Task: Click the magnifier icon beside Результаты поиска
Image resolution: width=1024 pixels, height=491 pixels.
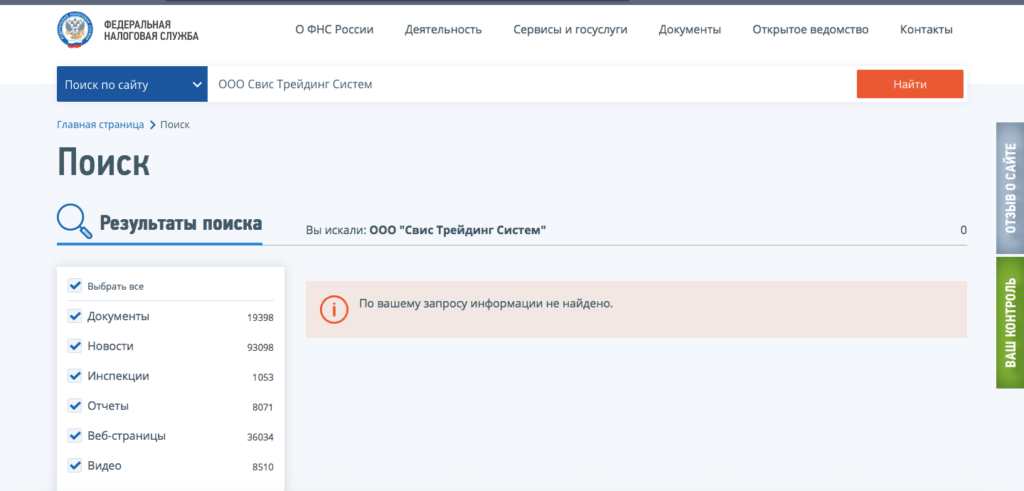Action: 74,221
